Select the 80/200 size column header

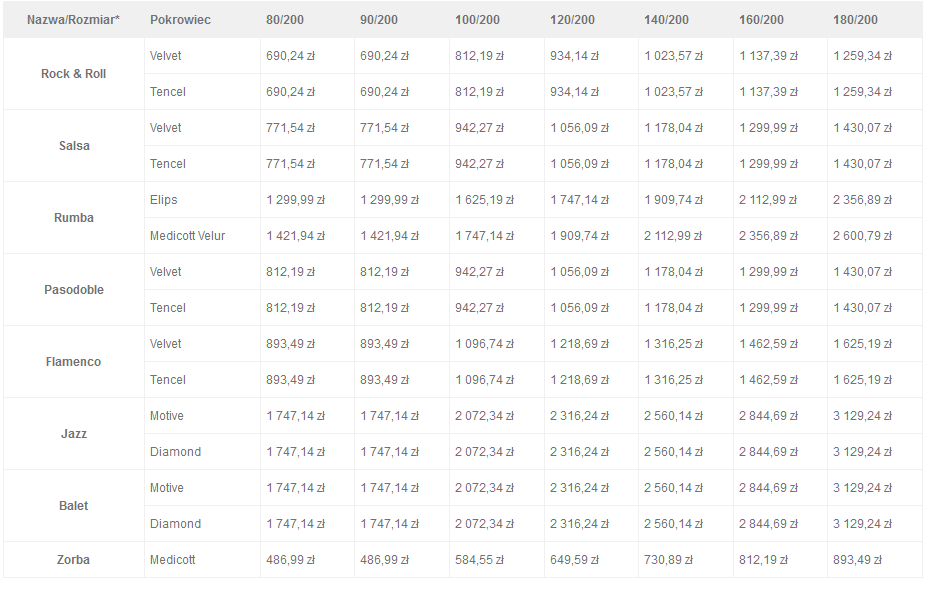[284, 20]
